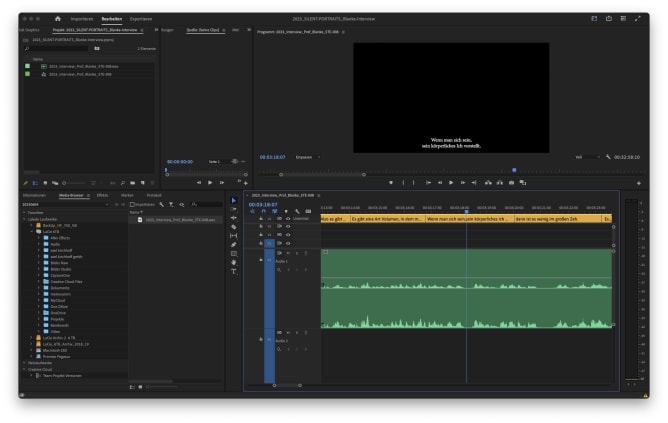Choose the Pen tool in the toolbar

[234, 245]
